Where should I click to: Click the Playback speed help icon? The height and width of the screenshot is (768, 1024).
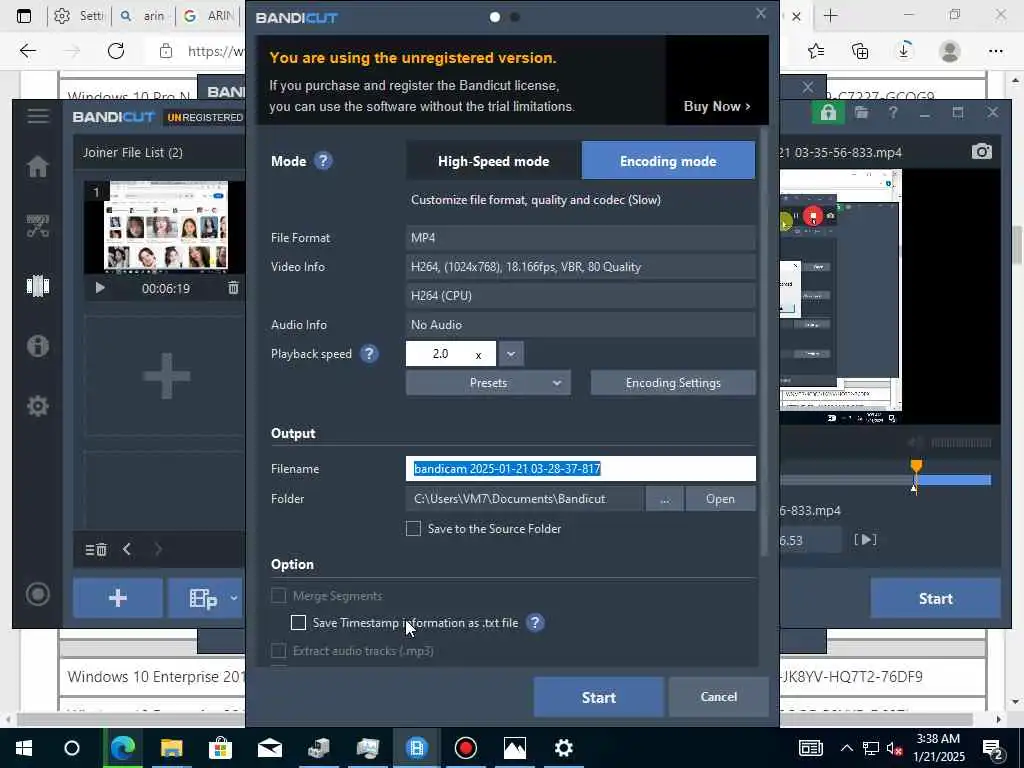[x=369, y=354]
